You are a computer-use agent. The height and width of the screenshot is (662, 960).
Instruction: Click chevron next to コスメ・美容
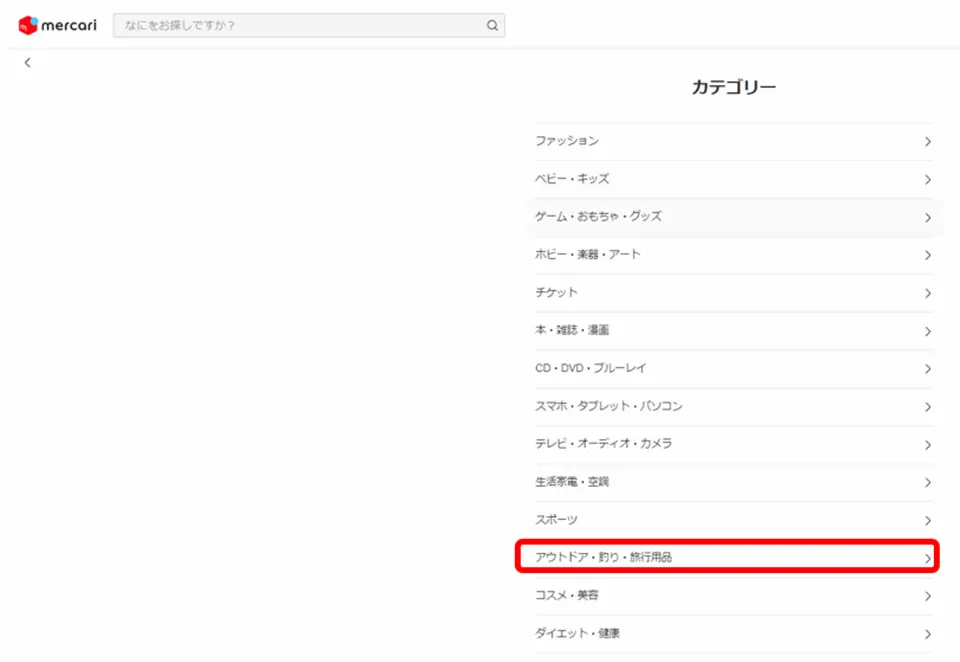click(927, 597)
